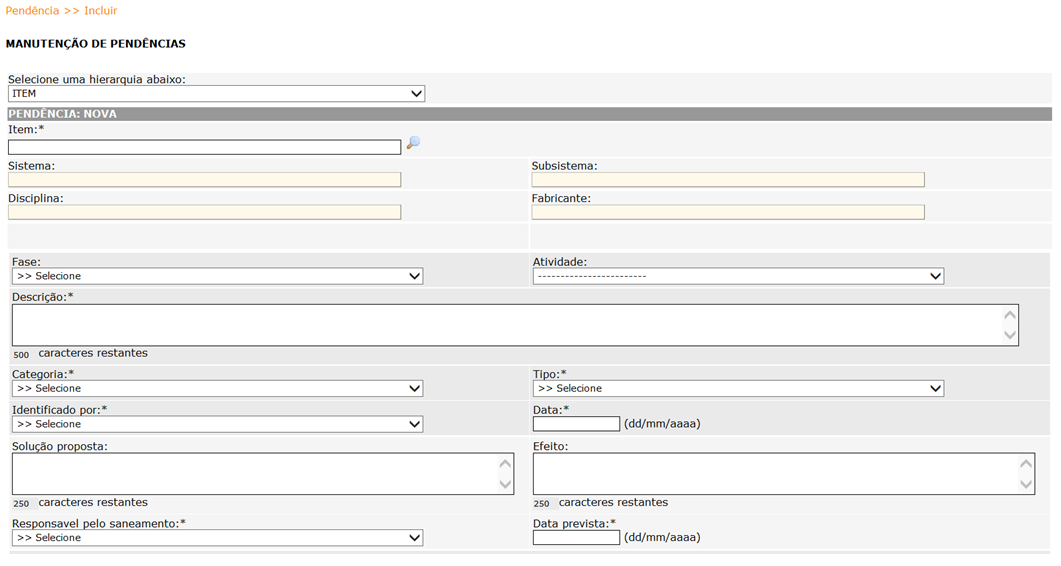The image size is (1061, 566).
Task: Expand the Categoria dropdown
Action: pos(217,388)
